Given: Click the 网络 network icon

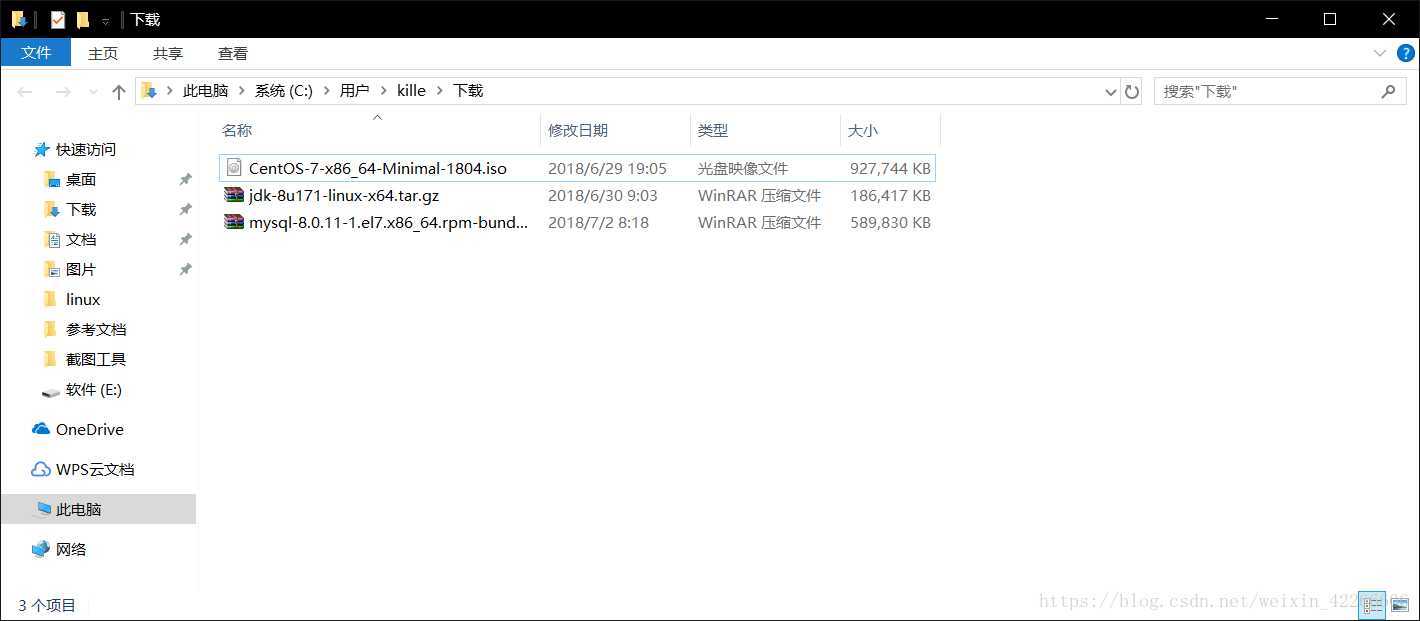Looking at the screenshot, I should coord(41,549).
